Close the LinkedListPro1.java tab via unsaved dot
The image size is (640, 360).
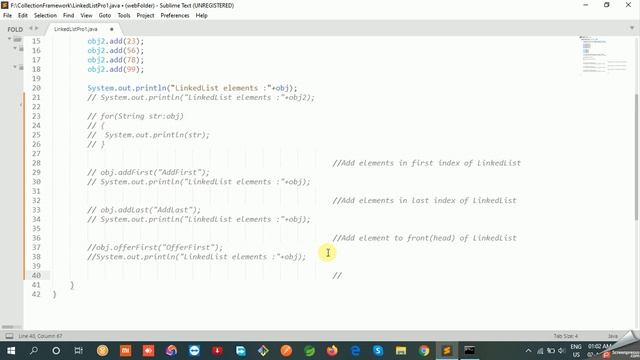[x=111, y=29]
